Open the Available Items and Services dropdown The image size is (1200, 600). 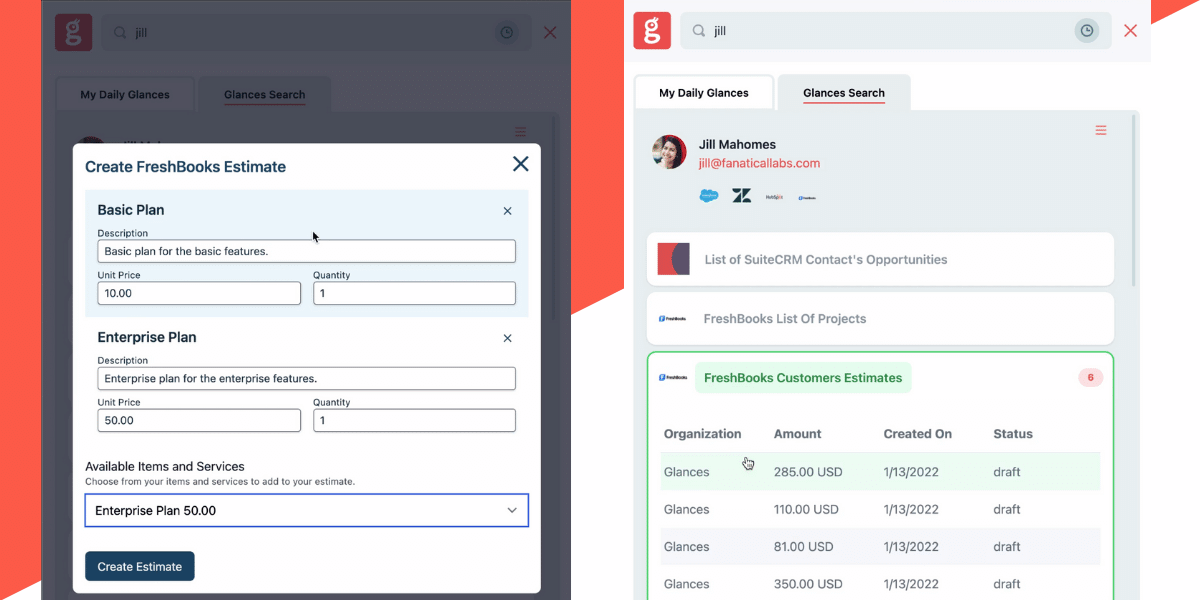click(307, 510)
